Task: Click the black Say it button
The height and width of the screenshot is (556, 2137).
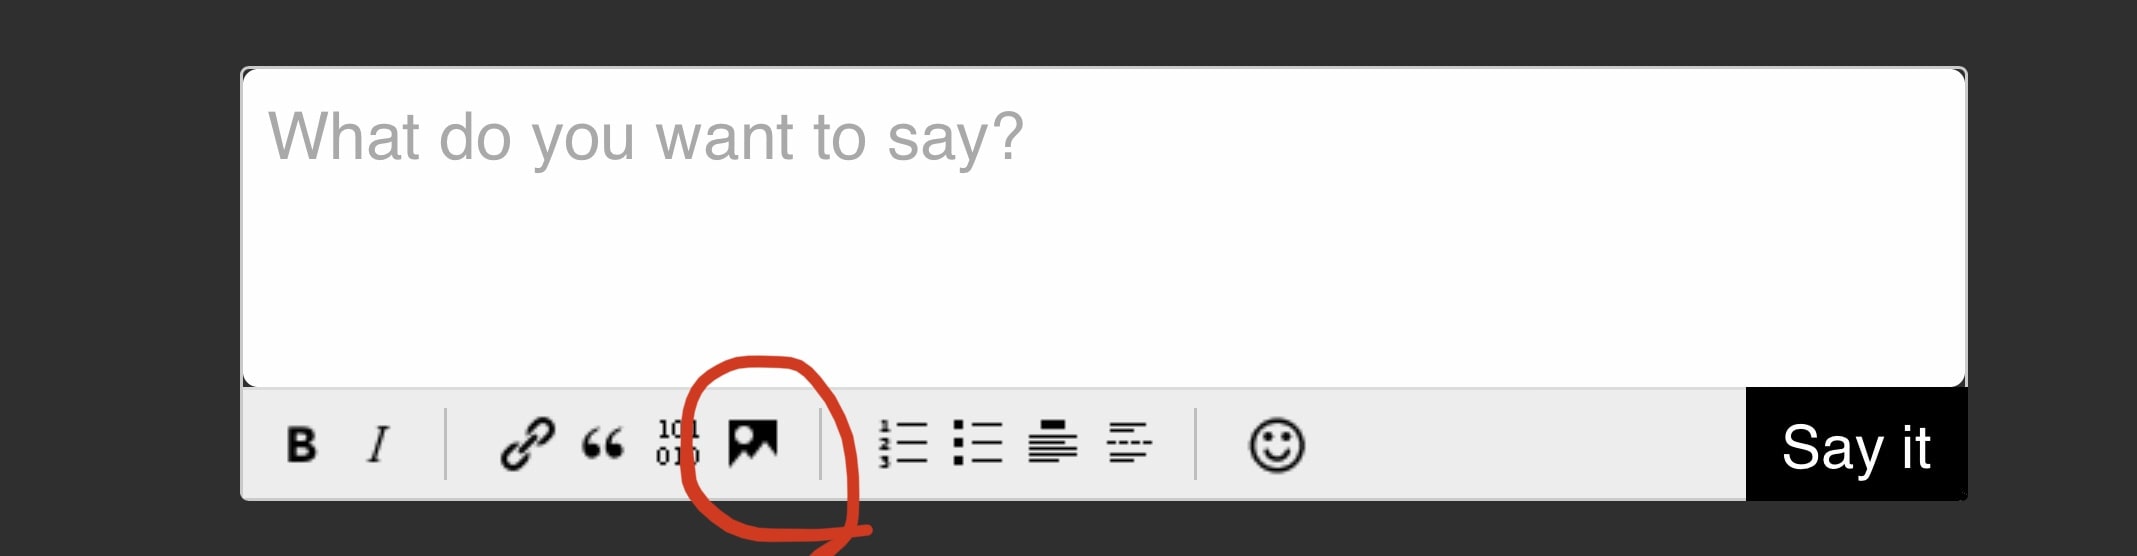Action: (1856, 445)
